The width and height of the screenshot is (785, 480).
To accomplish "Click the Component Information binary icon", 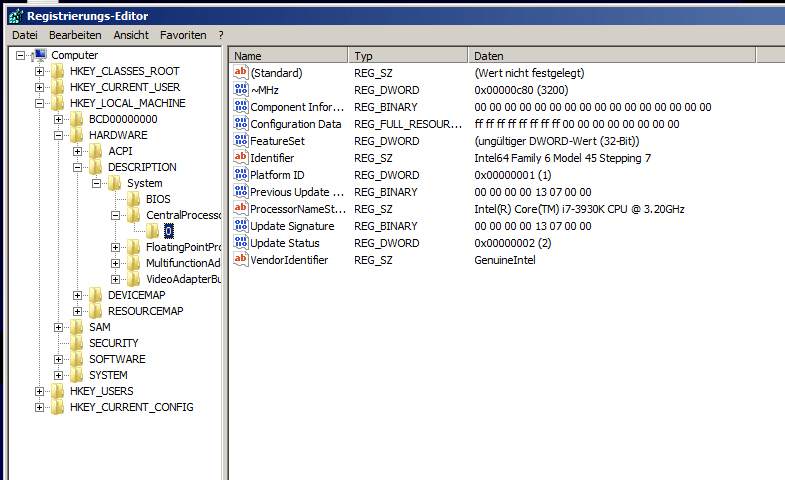I will click(x=241, y=107).
